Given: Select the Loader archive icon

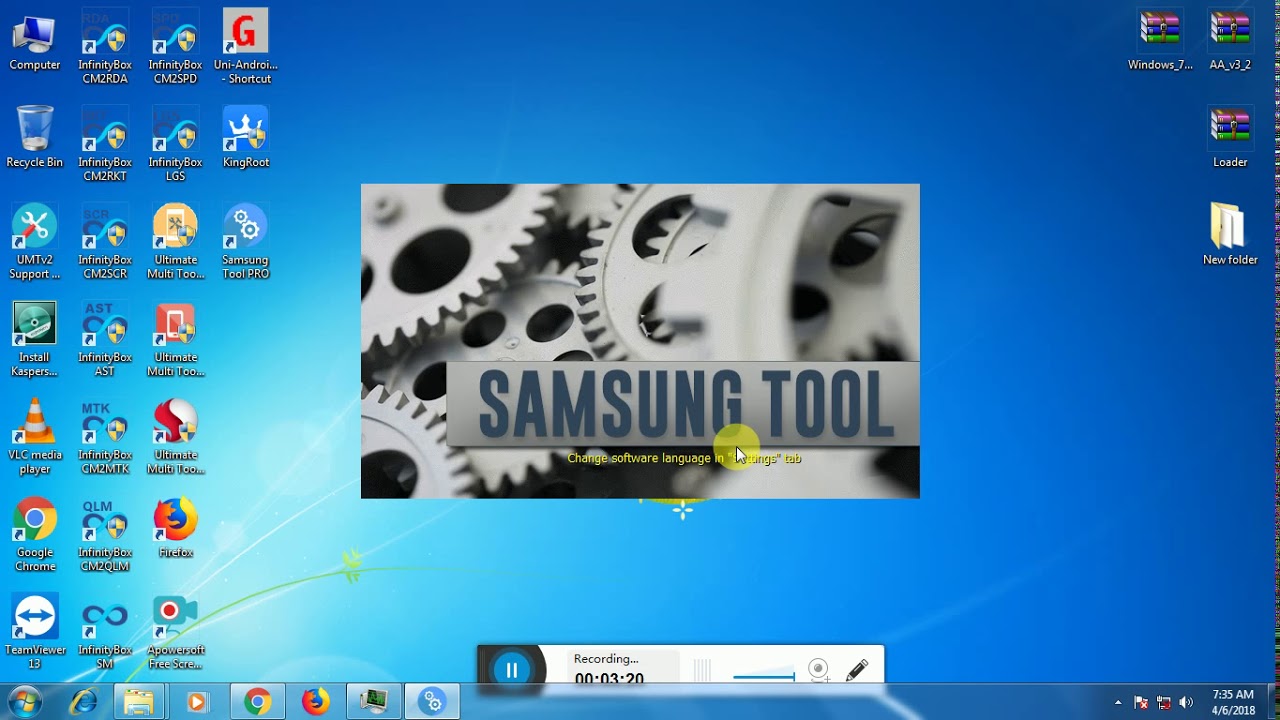Looking at the screenshot, I should [x=1230, y=138].
